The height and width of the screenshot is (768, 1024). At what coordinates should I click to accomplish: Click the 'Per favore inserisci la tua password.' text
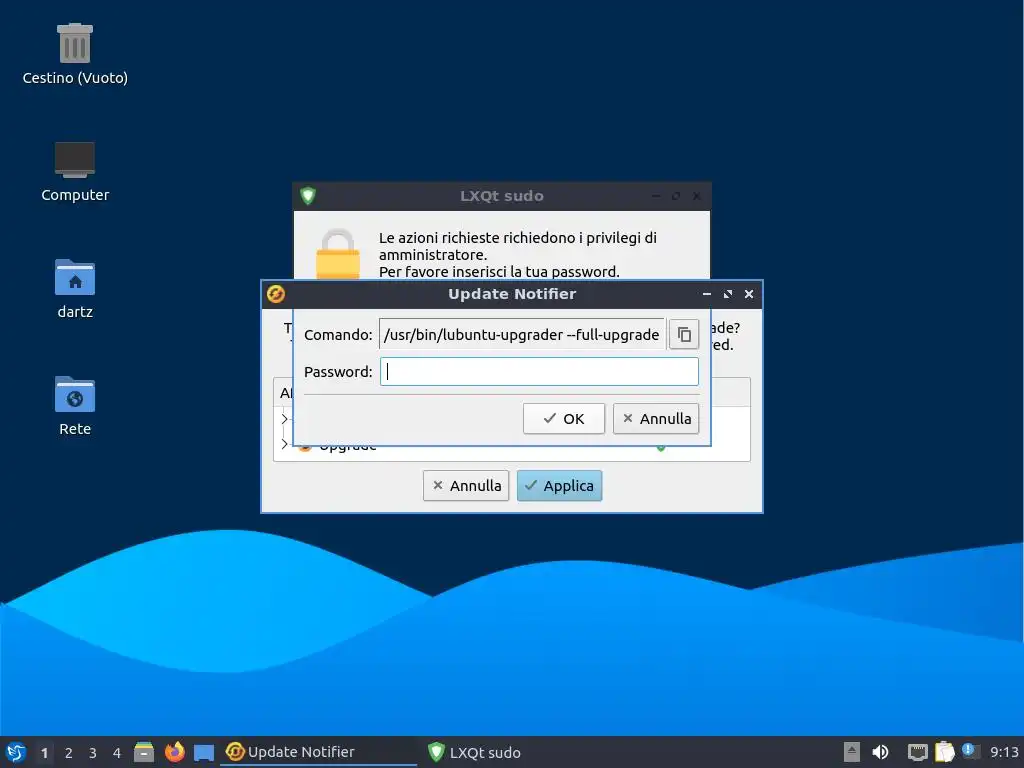[x=499, y=272]
